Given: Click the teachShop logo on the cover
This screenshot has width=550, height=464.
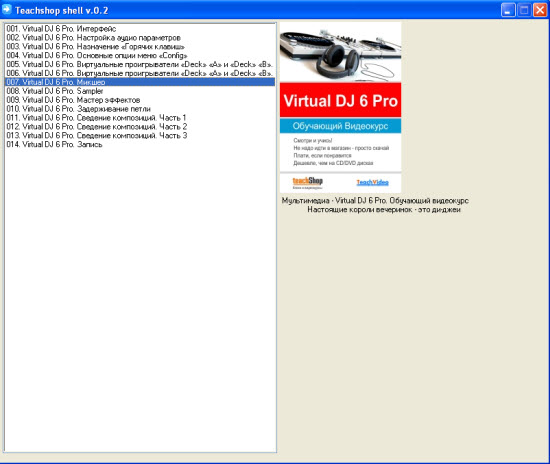Looking at the screenshot, I should tap(308, 182).
